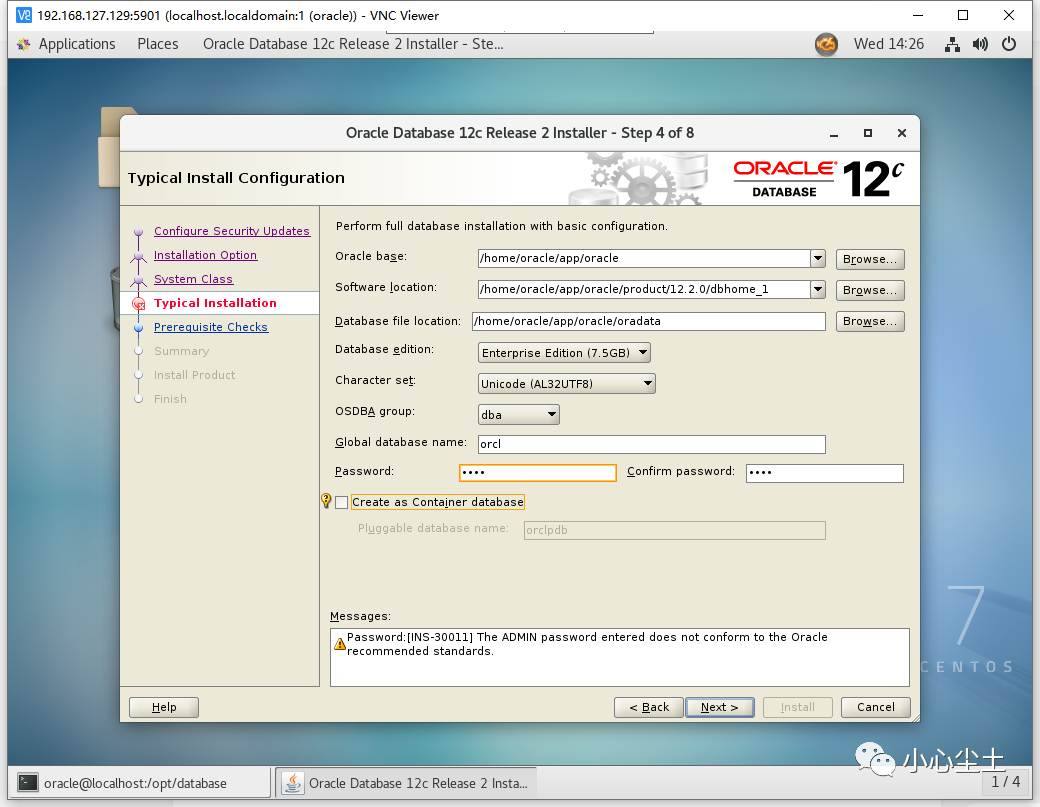Click Browse for Database file location
The image size is (1040, 807).
point(870,322)
